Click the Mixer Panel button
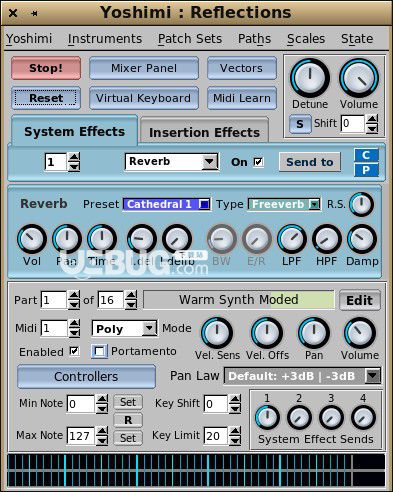The width and height of the screenshot is (393, 492). click(144, 68)
